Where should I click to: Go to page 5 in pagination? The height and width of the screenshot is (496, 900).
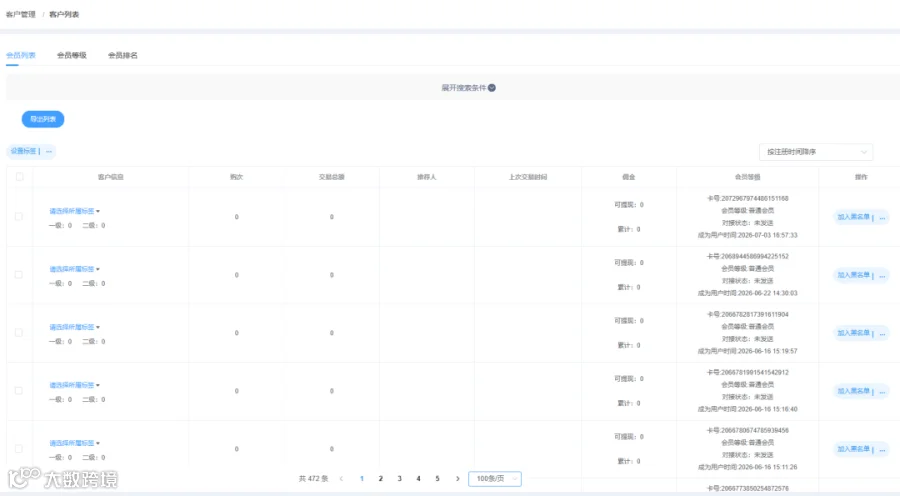coord(437,479)
